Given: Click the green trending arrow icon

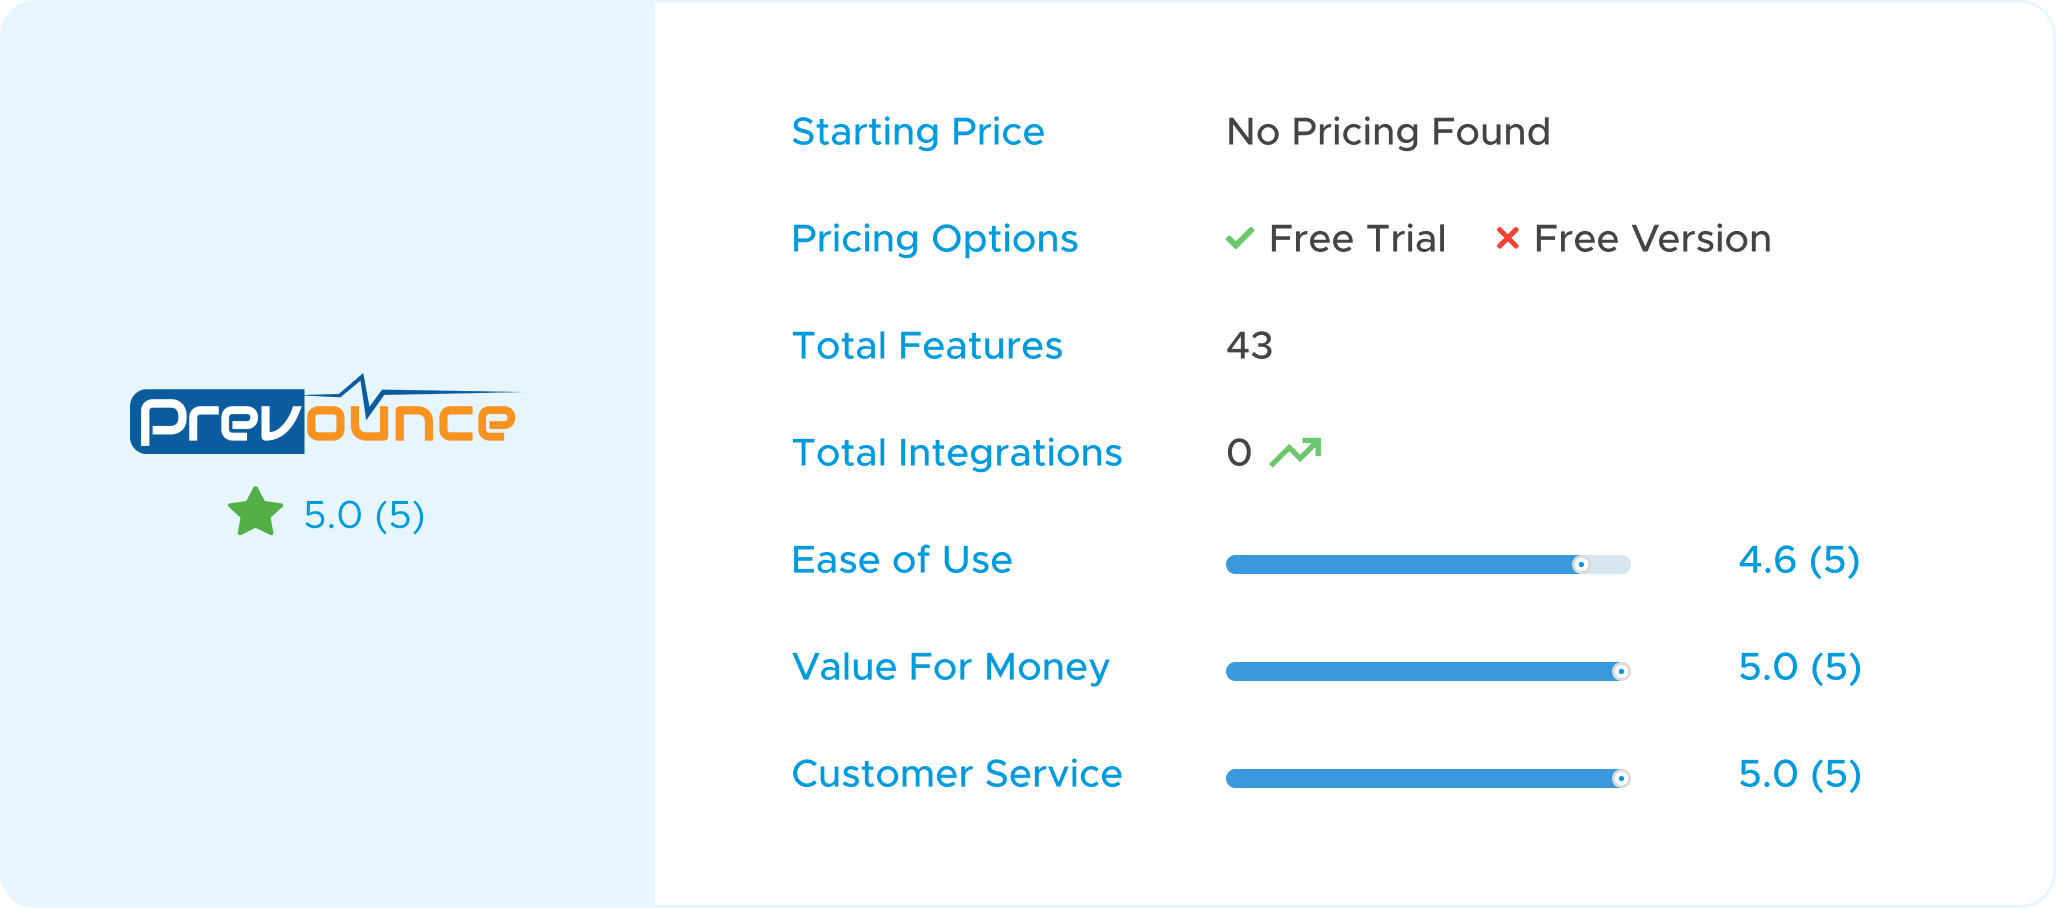Looking at the screenshot, I should pyautogui.click(x=1296, y=452).
